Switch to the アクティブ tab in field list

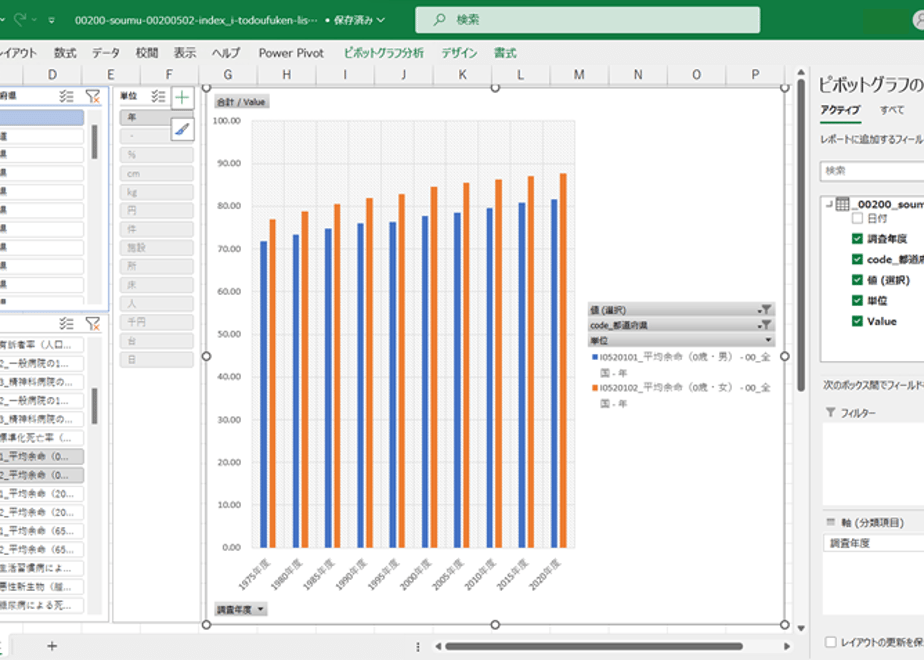tap(840, 110)
